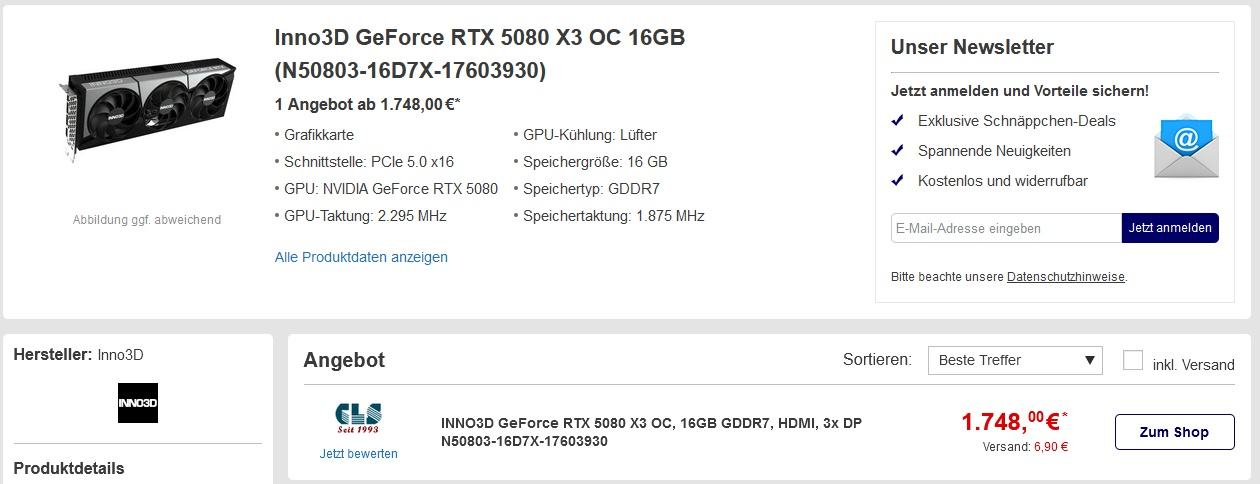Click the Versand 6,90 € shipping cost
The height and width of the screenshot is (484, 1260).
[1025, 447]
